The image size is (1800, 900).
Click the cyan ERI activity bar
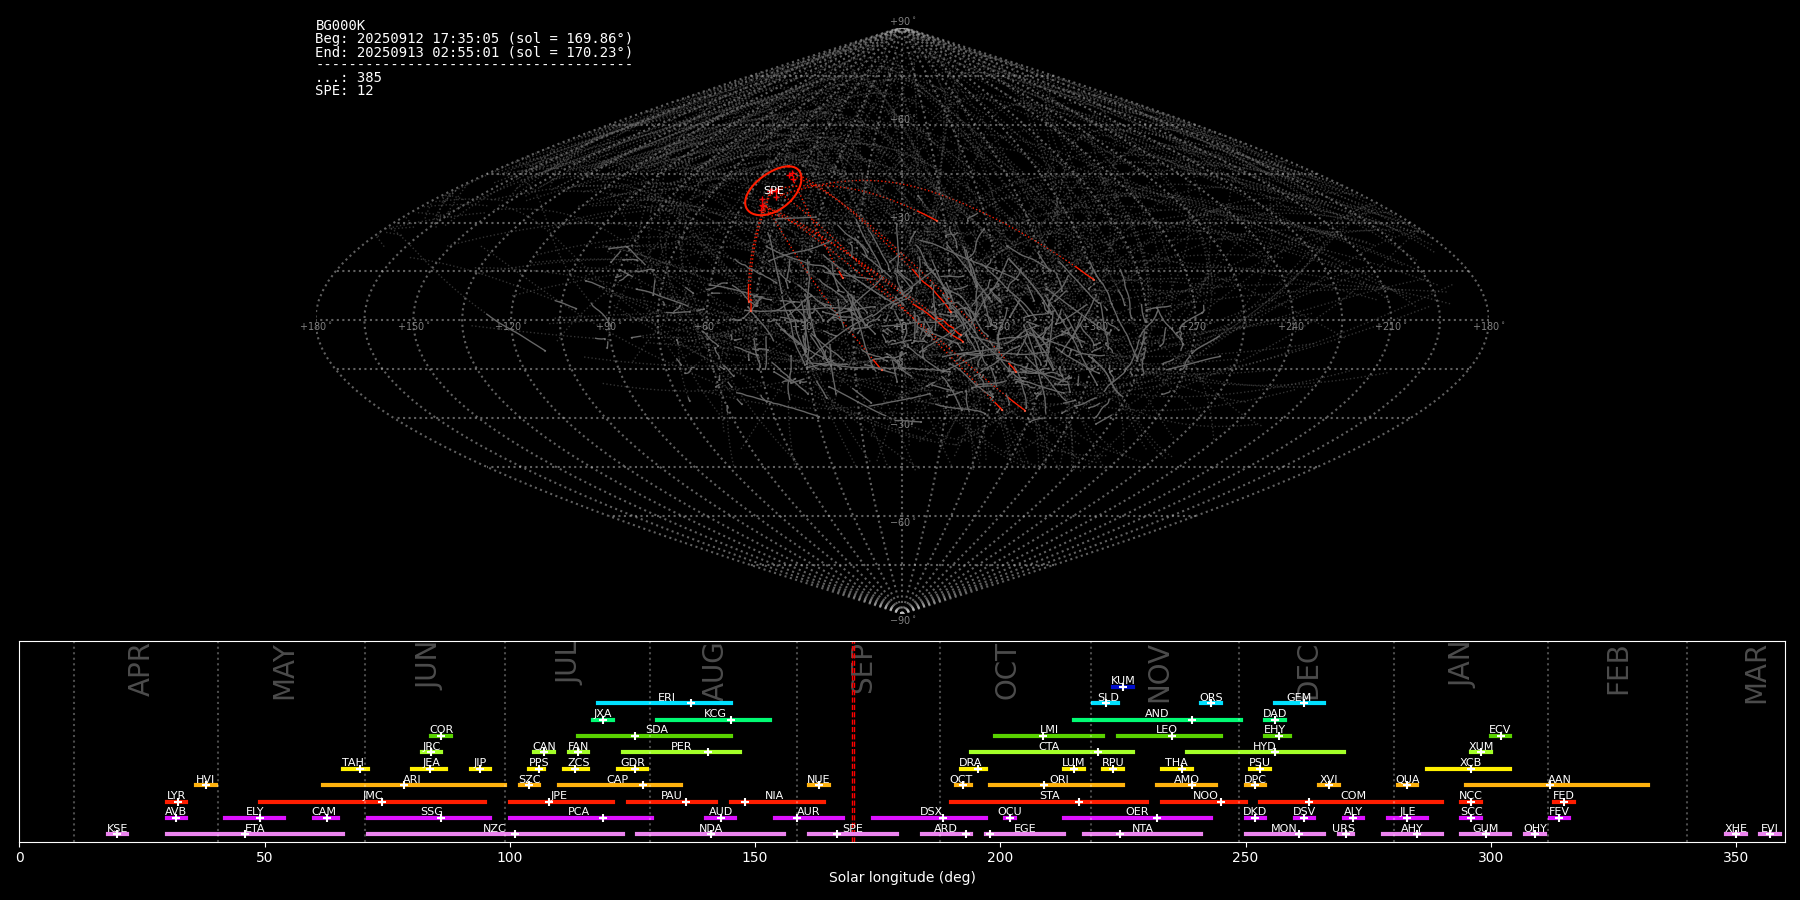[664, 703]
